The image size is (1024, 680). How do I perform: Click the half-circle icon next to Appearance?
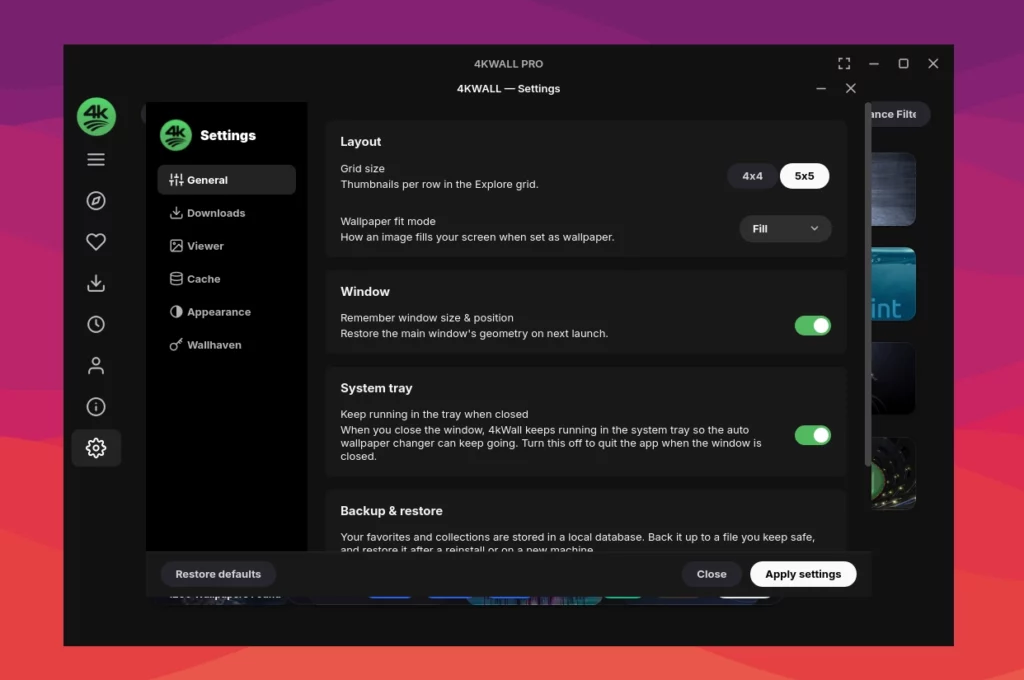[176, 312]
